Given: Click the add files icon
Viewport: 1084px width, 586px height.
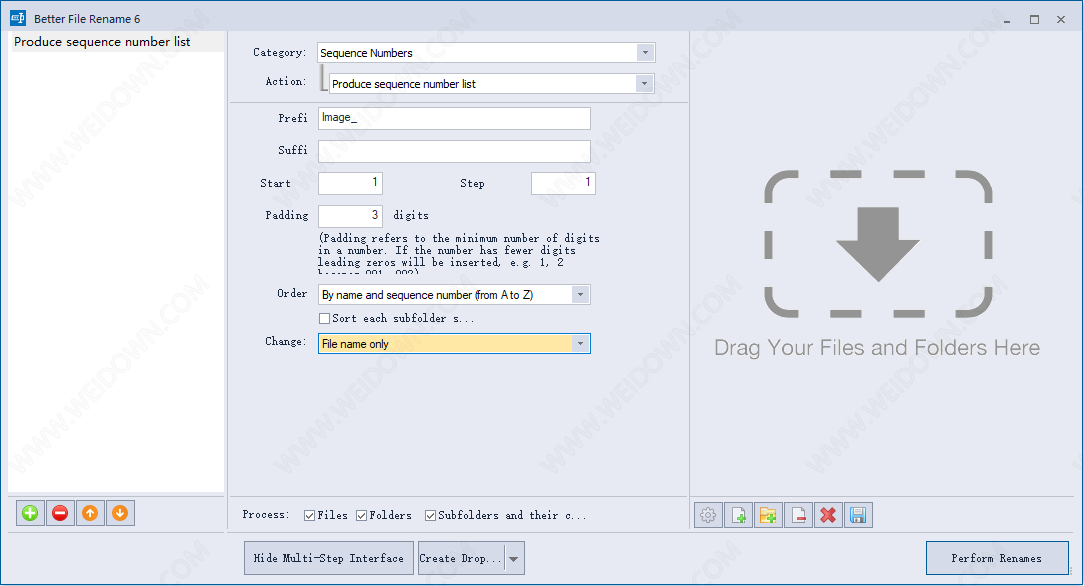Looking at the screenshot, I should pos(738,515).
